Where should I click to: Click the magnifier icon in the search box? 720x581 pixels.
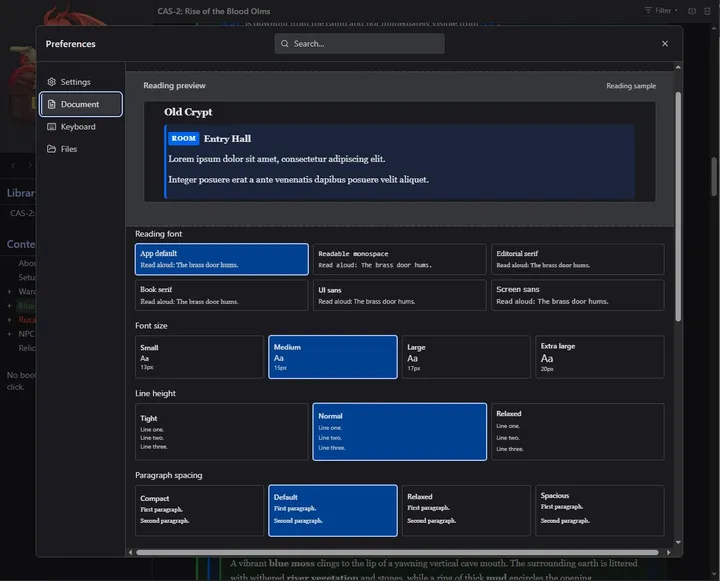(x=285, y=44)
